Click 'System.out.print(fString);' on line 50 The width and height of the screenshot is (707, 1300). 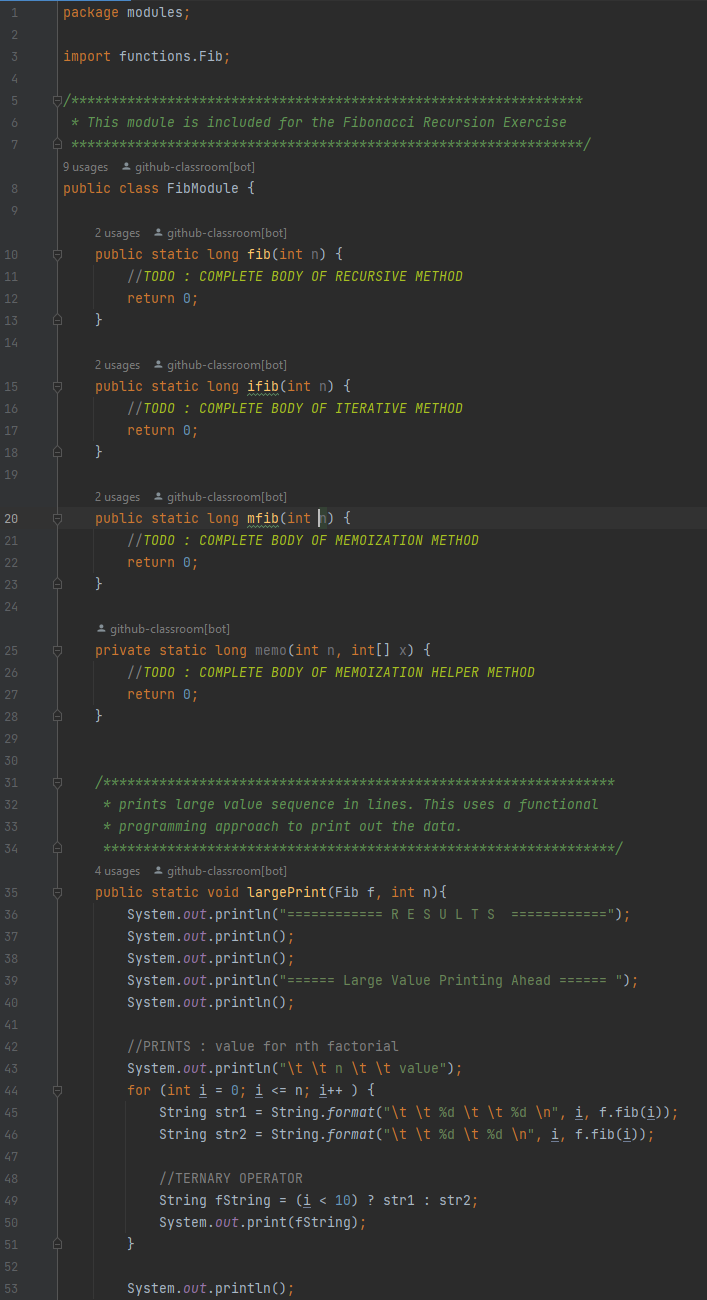pos(263,1222)
